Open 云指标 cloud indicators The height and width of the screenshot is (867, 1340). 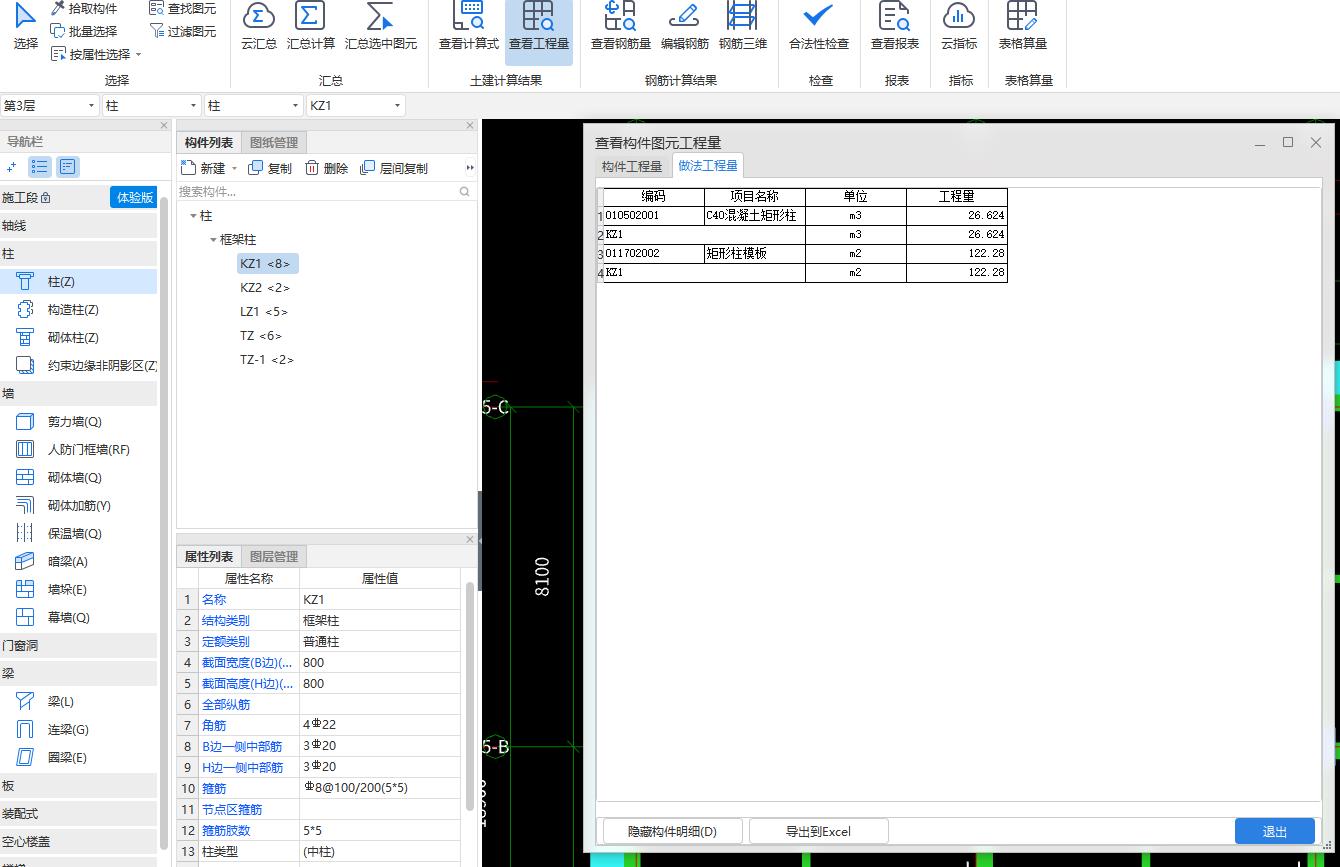click(959, 27)
